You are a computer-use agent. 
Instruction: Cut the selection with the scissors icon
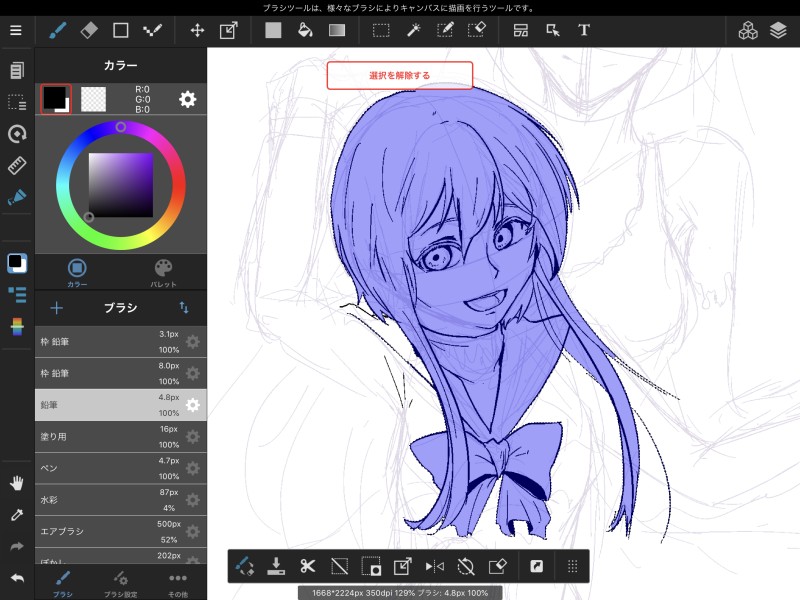coord(308,566)
